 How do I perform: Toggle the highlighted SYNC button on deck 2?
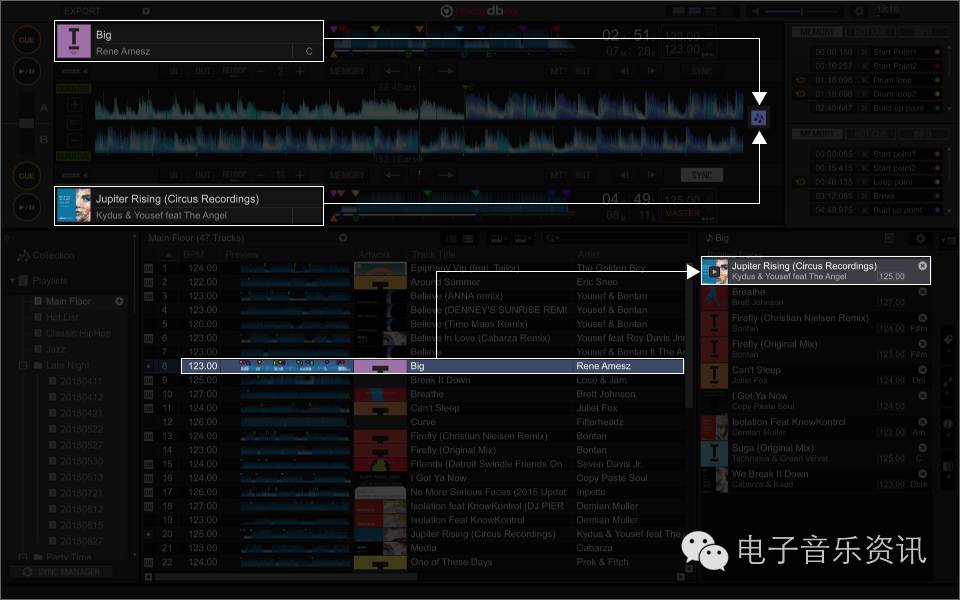(702, 175)
